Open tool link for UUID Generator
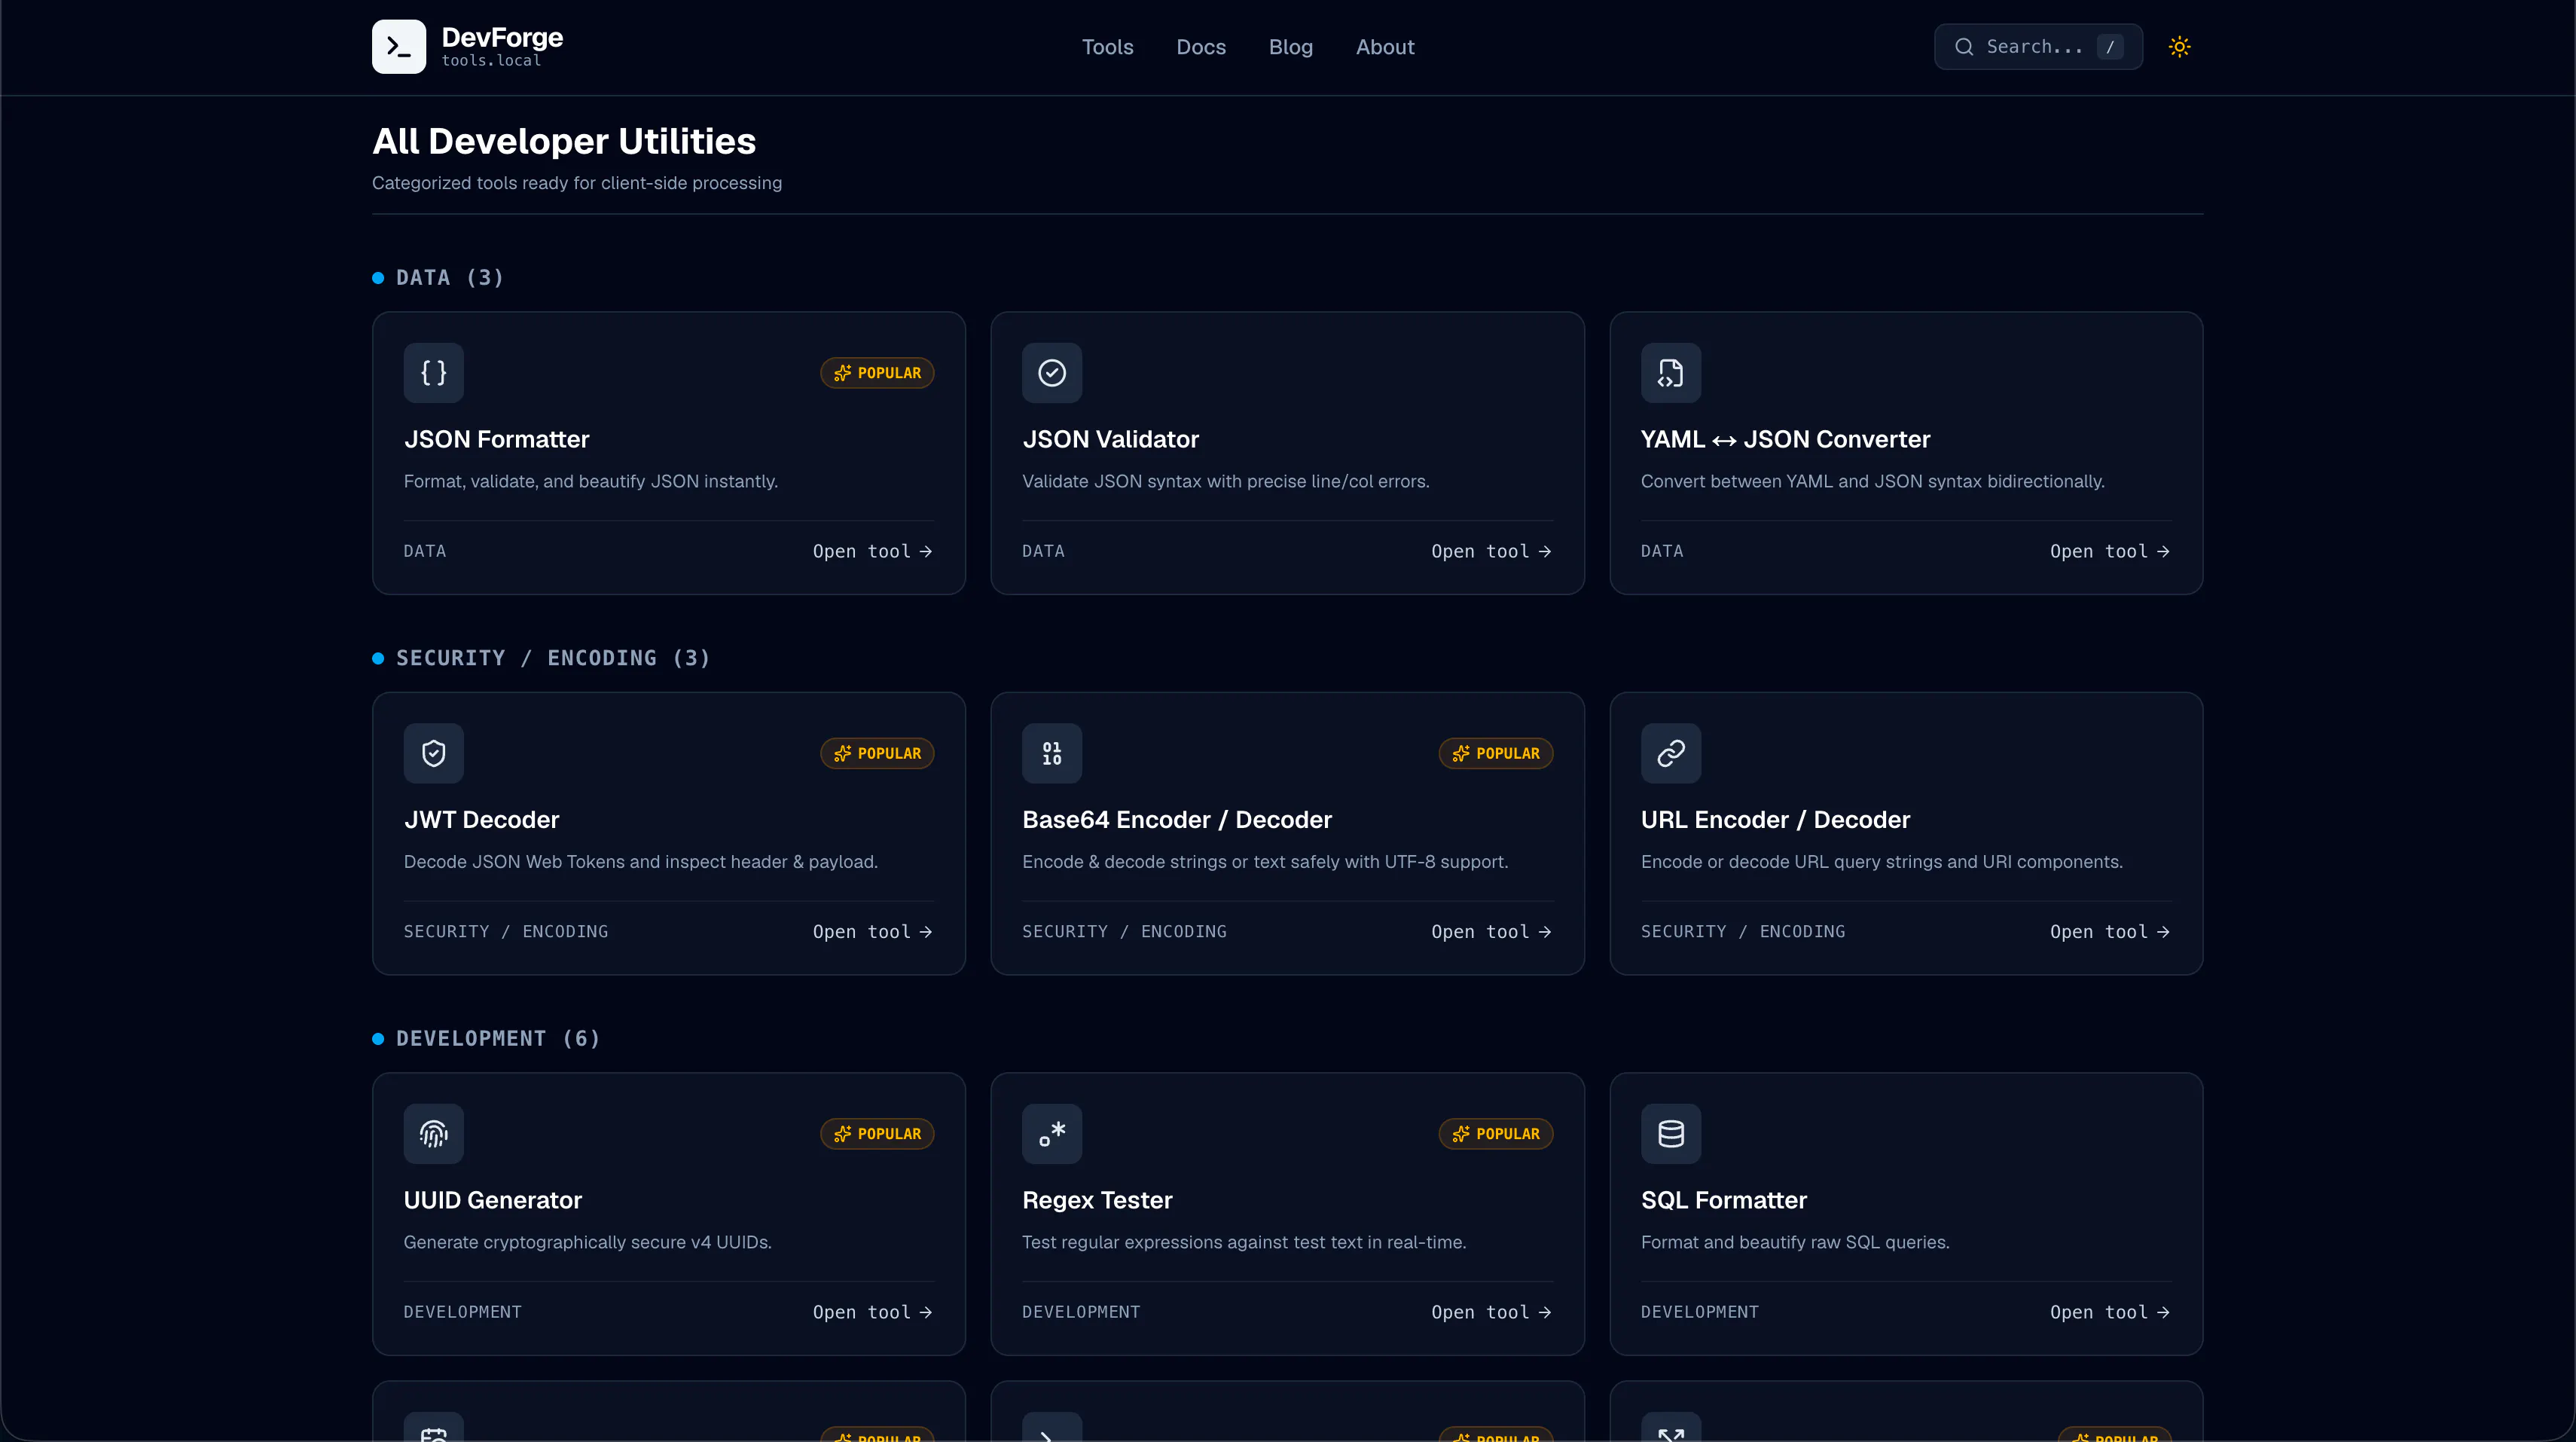This screenshot has width=2576, height=1442. coord(872,1312)
